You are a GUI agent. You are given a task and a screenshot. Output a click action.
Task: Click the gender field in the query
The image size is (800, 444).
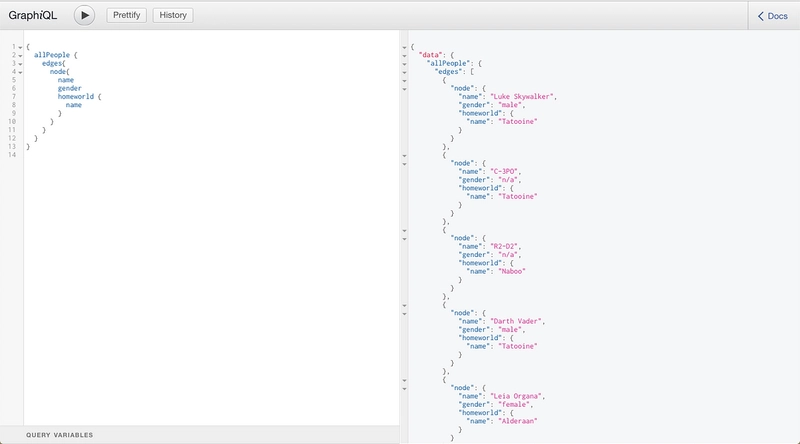click(69, 88)
